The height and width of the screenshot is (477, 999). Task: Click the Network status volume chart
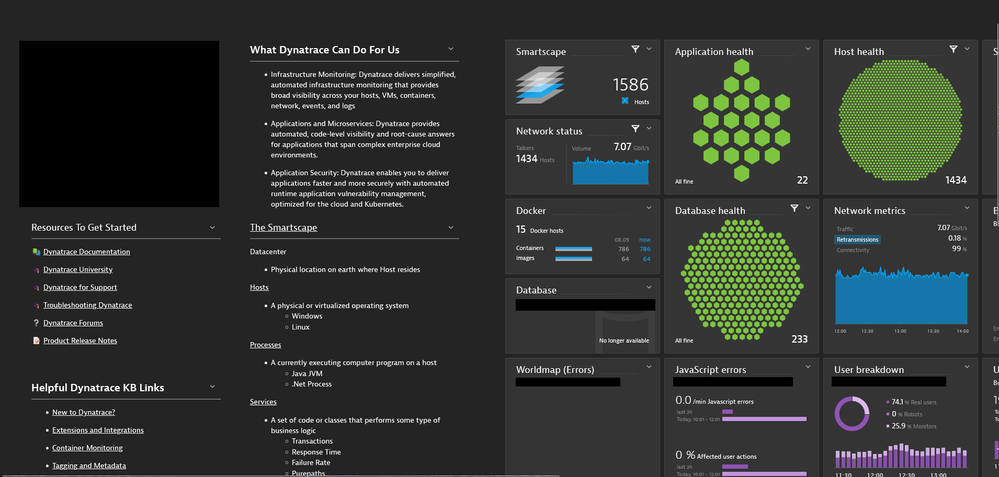610,169
